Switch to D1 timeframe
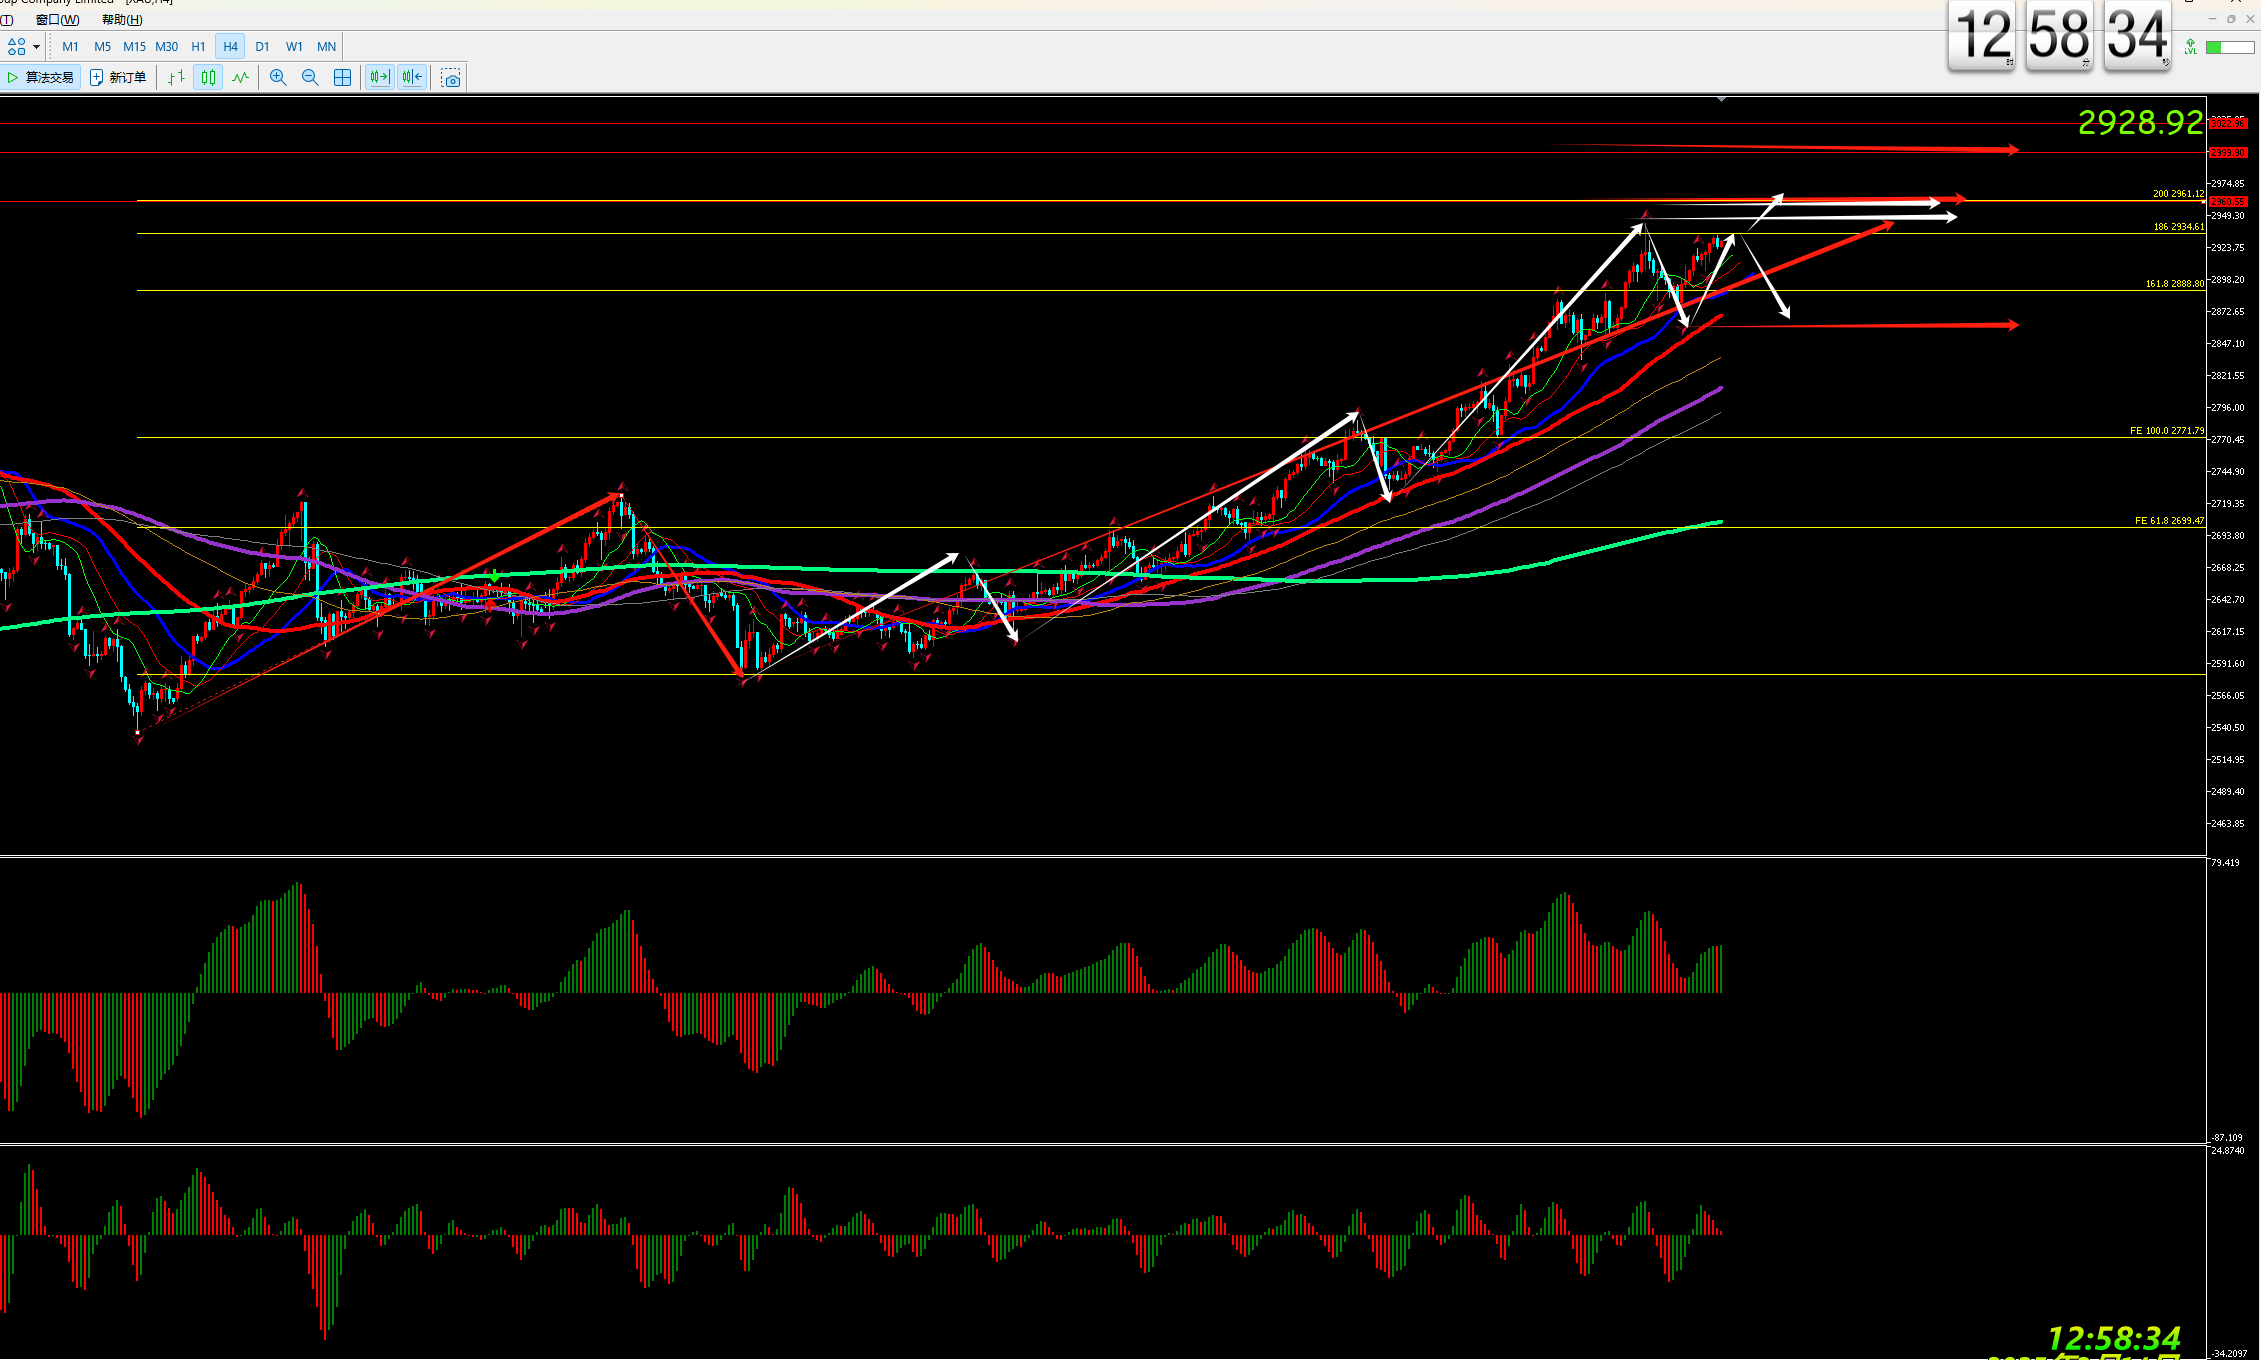This screenshot has height=1360, width=2261. tap(262, 47)
